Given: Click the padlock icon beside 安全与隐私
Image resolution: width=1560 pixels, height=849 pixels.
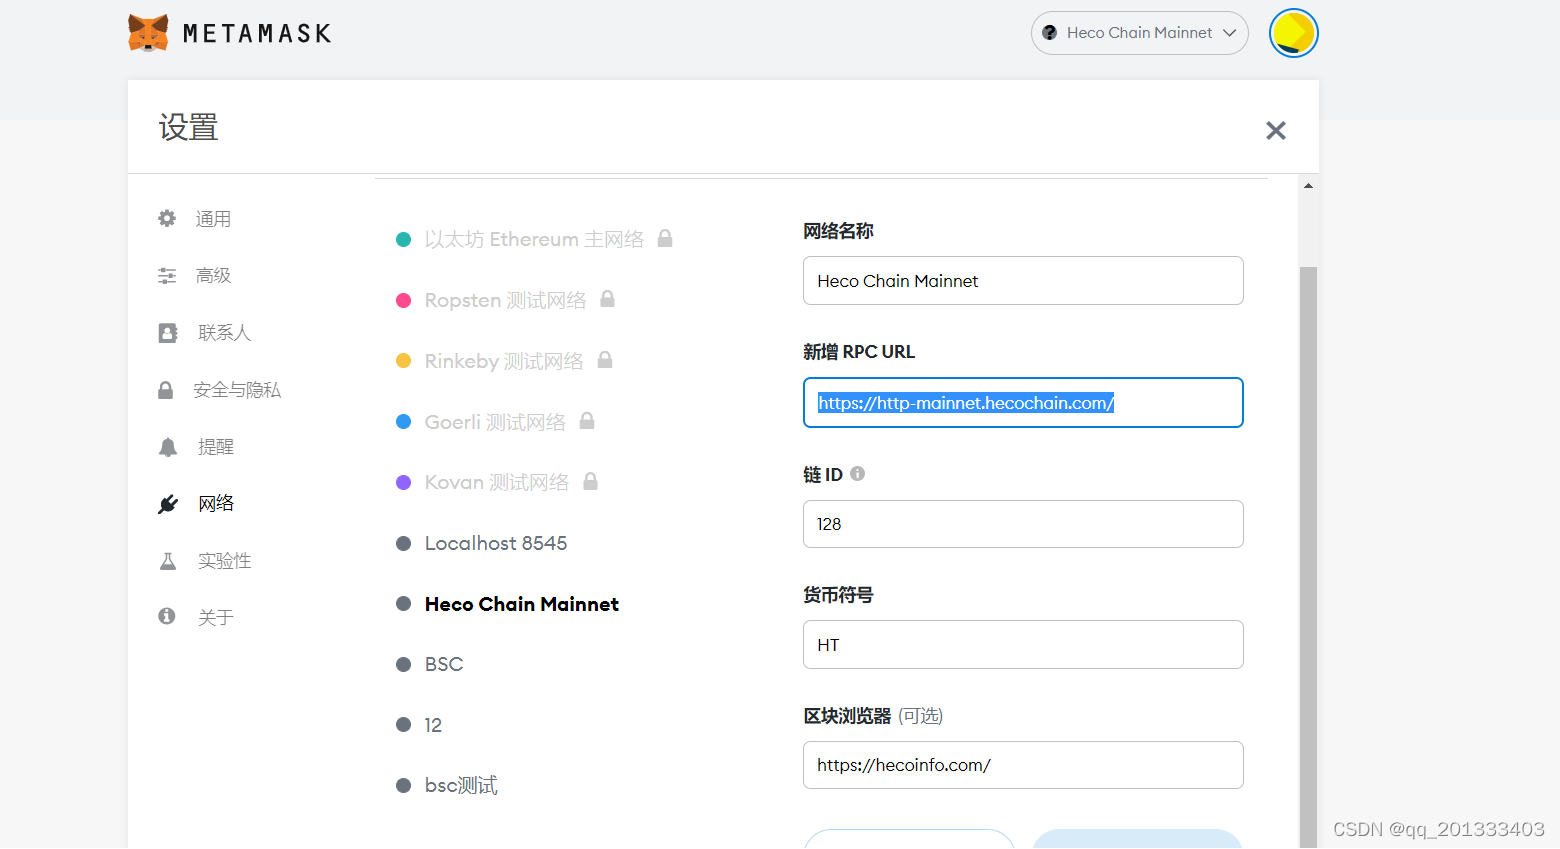Looking at the screenshot, I should click(x=166, y=390).
